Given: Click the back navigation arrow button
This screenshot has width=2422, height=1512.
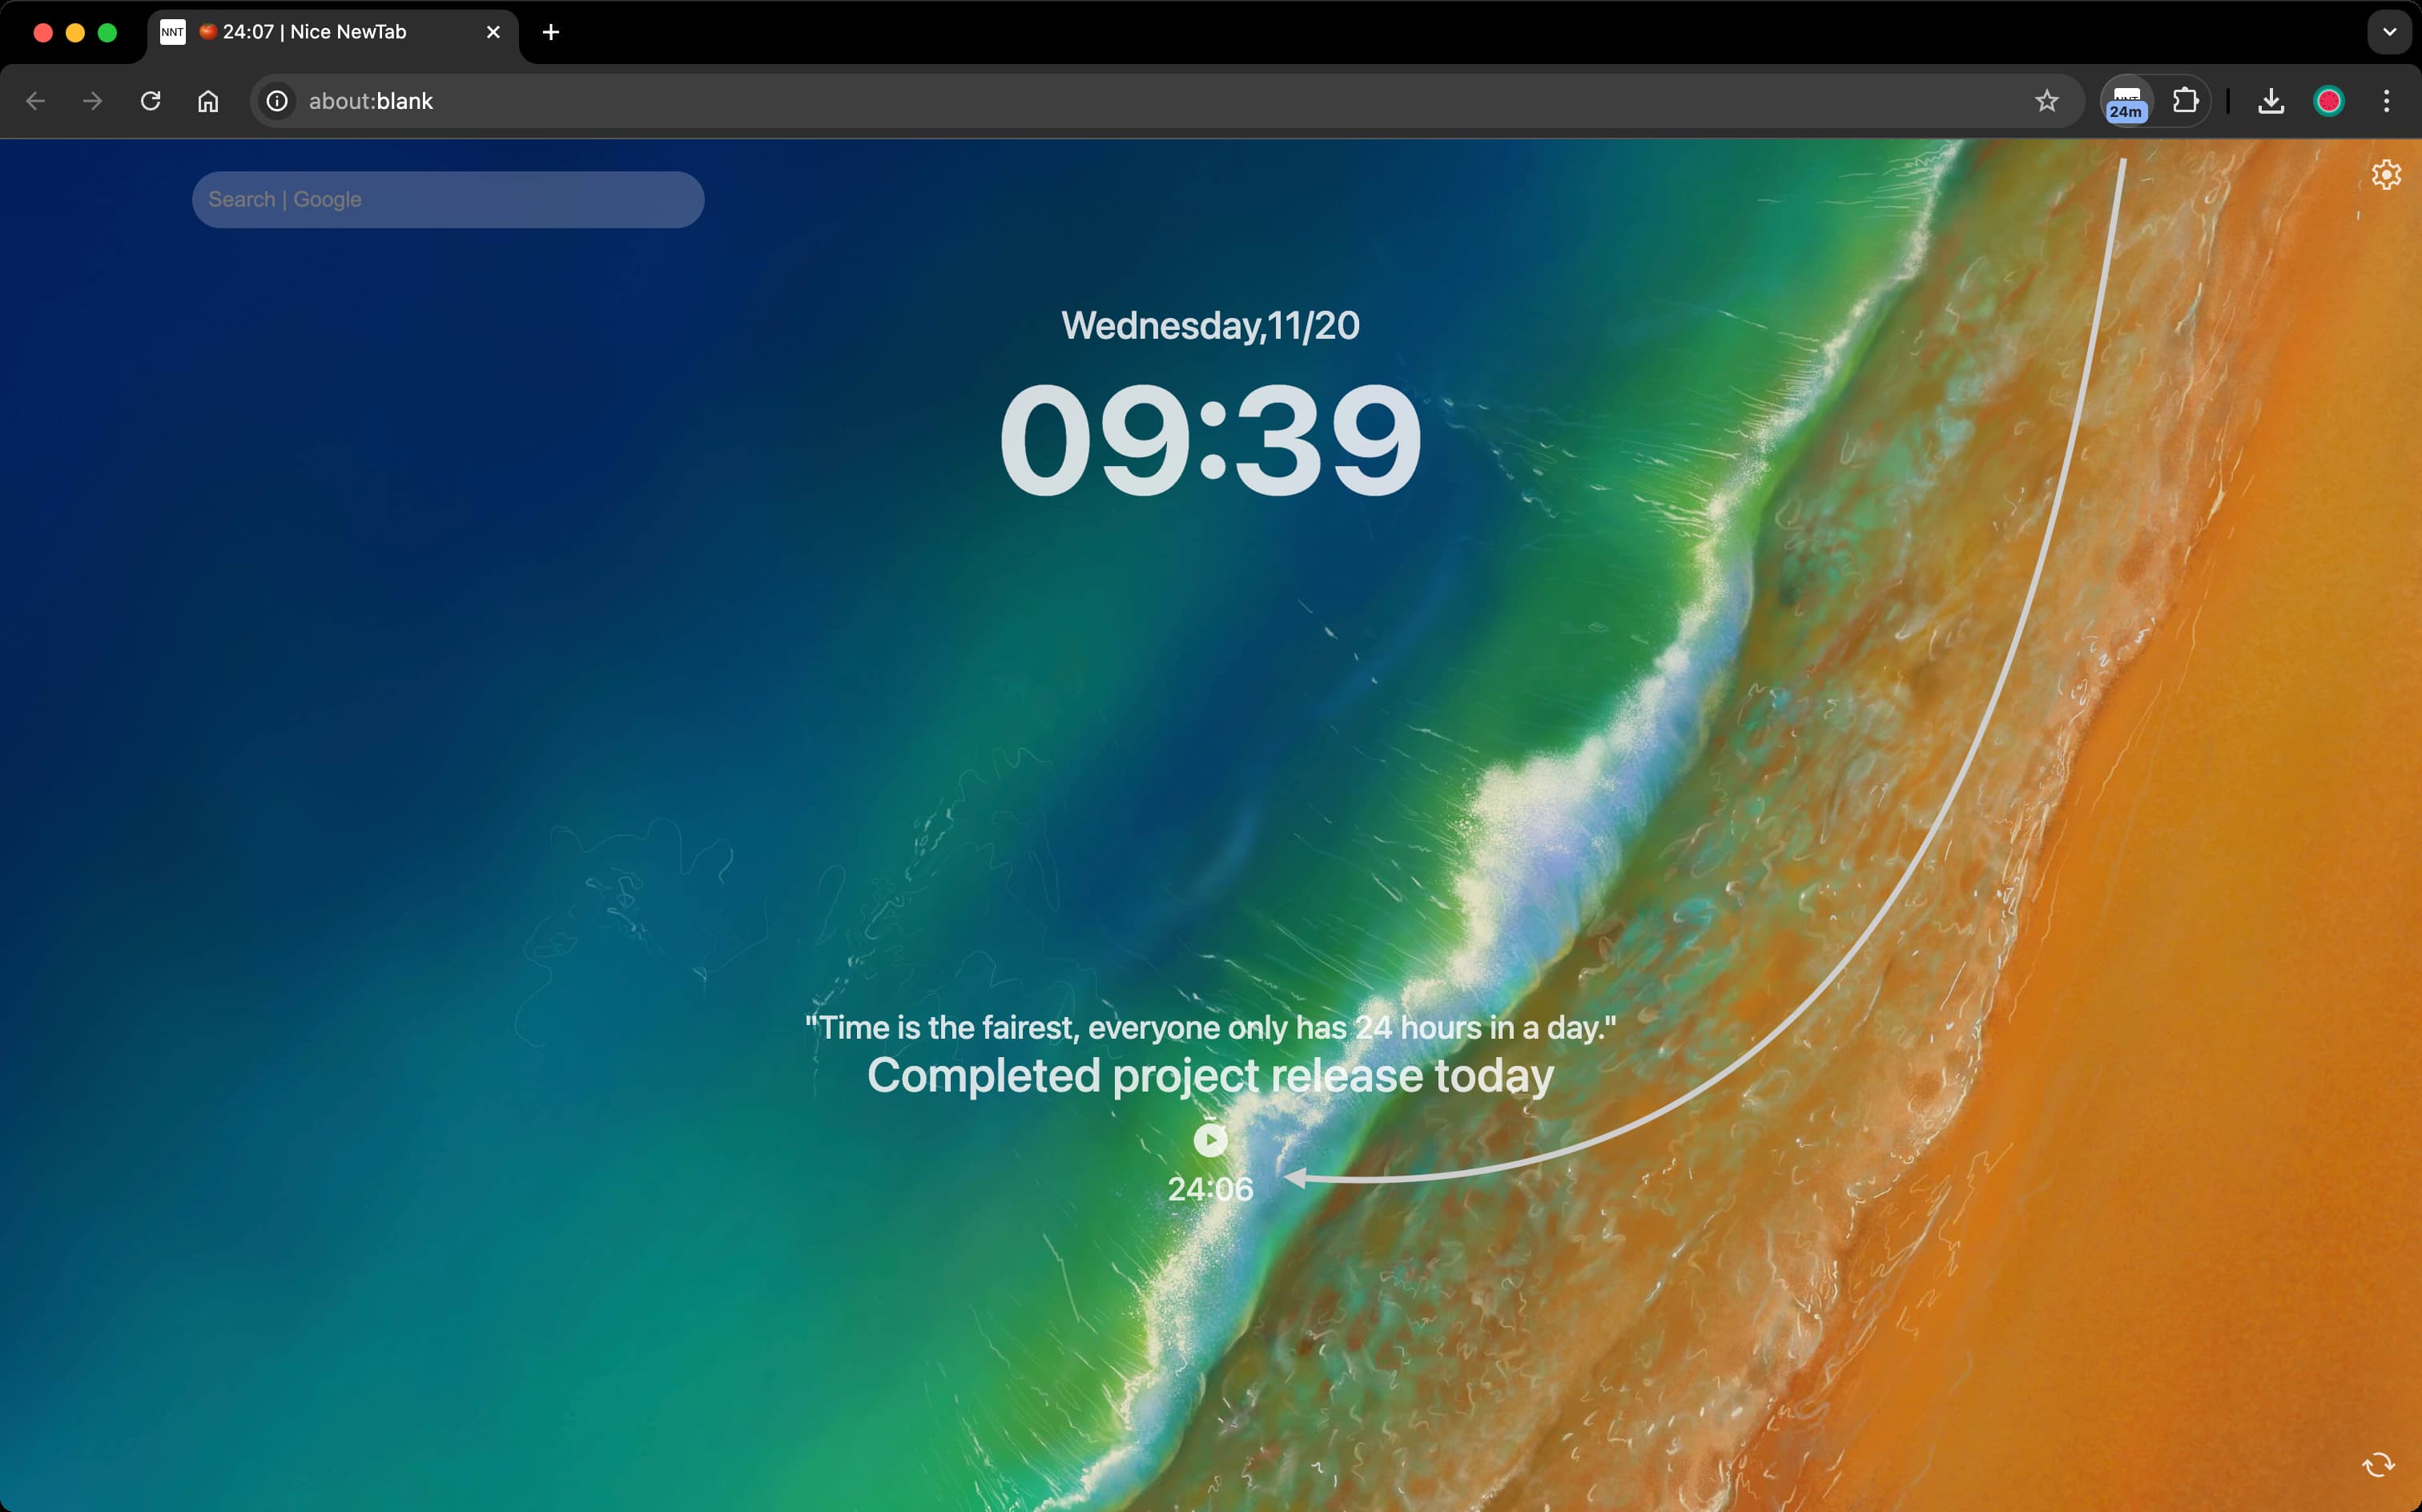Looking at the screenshot, I should [34, 99].
